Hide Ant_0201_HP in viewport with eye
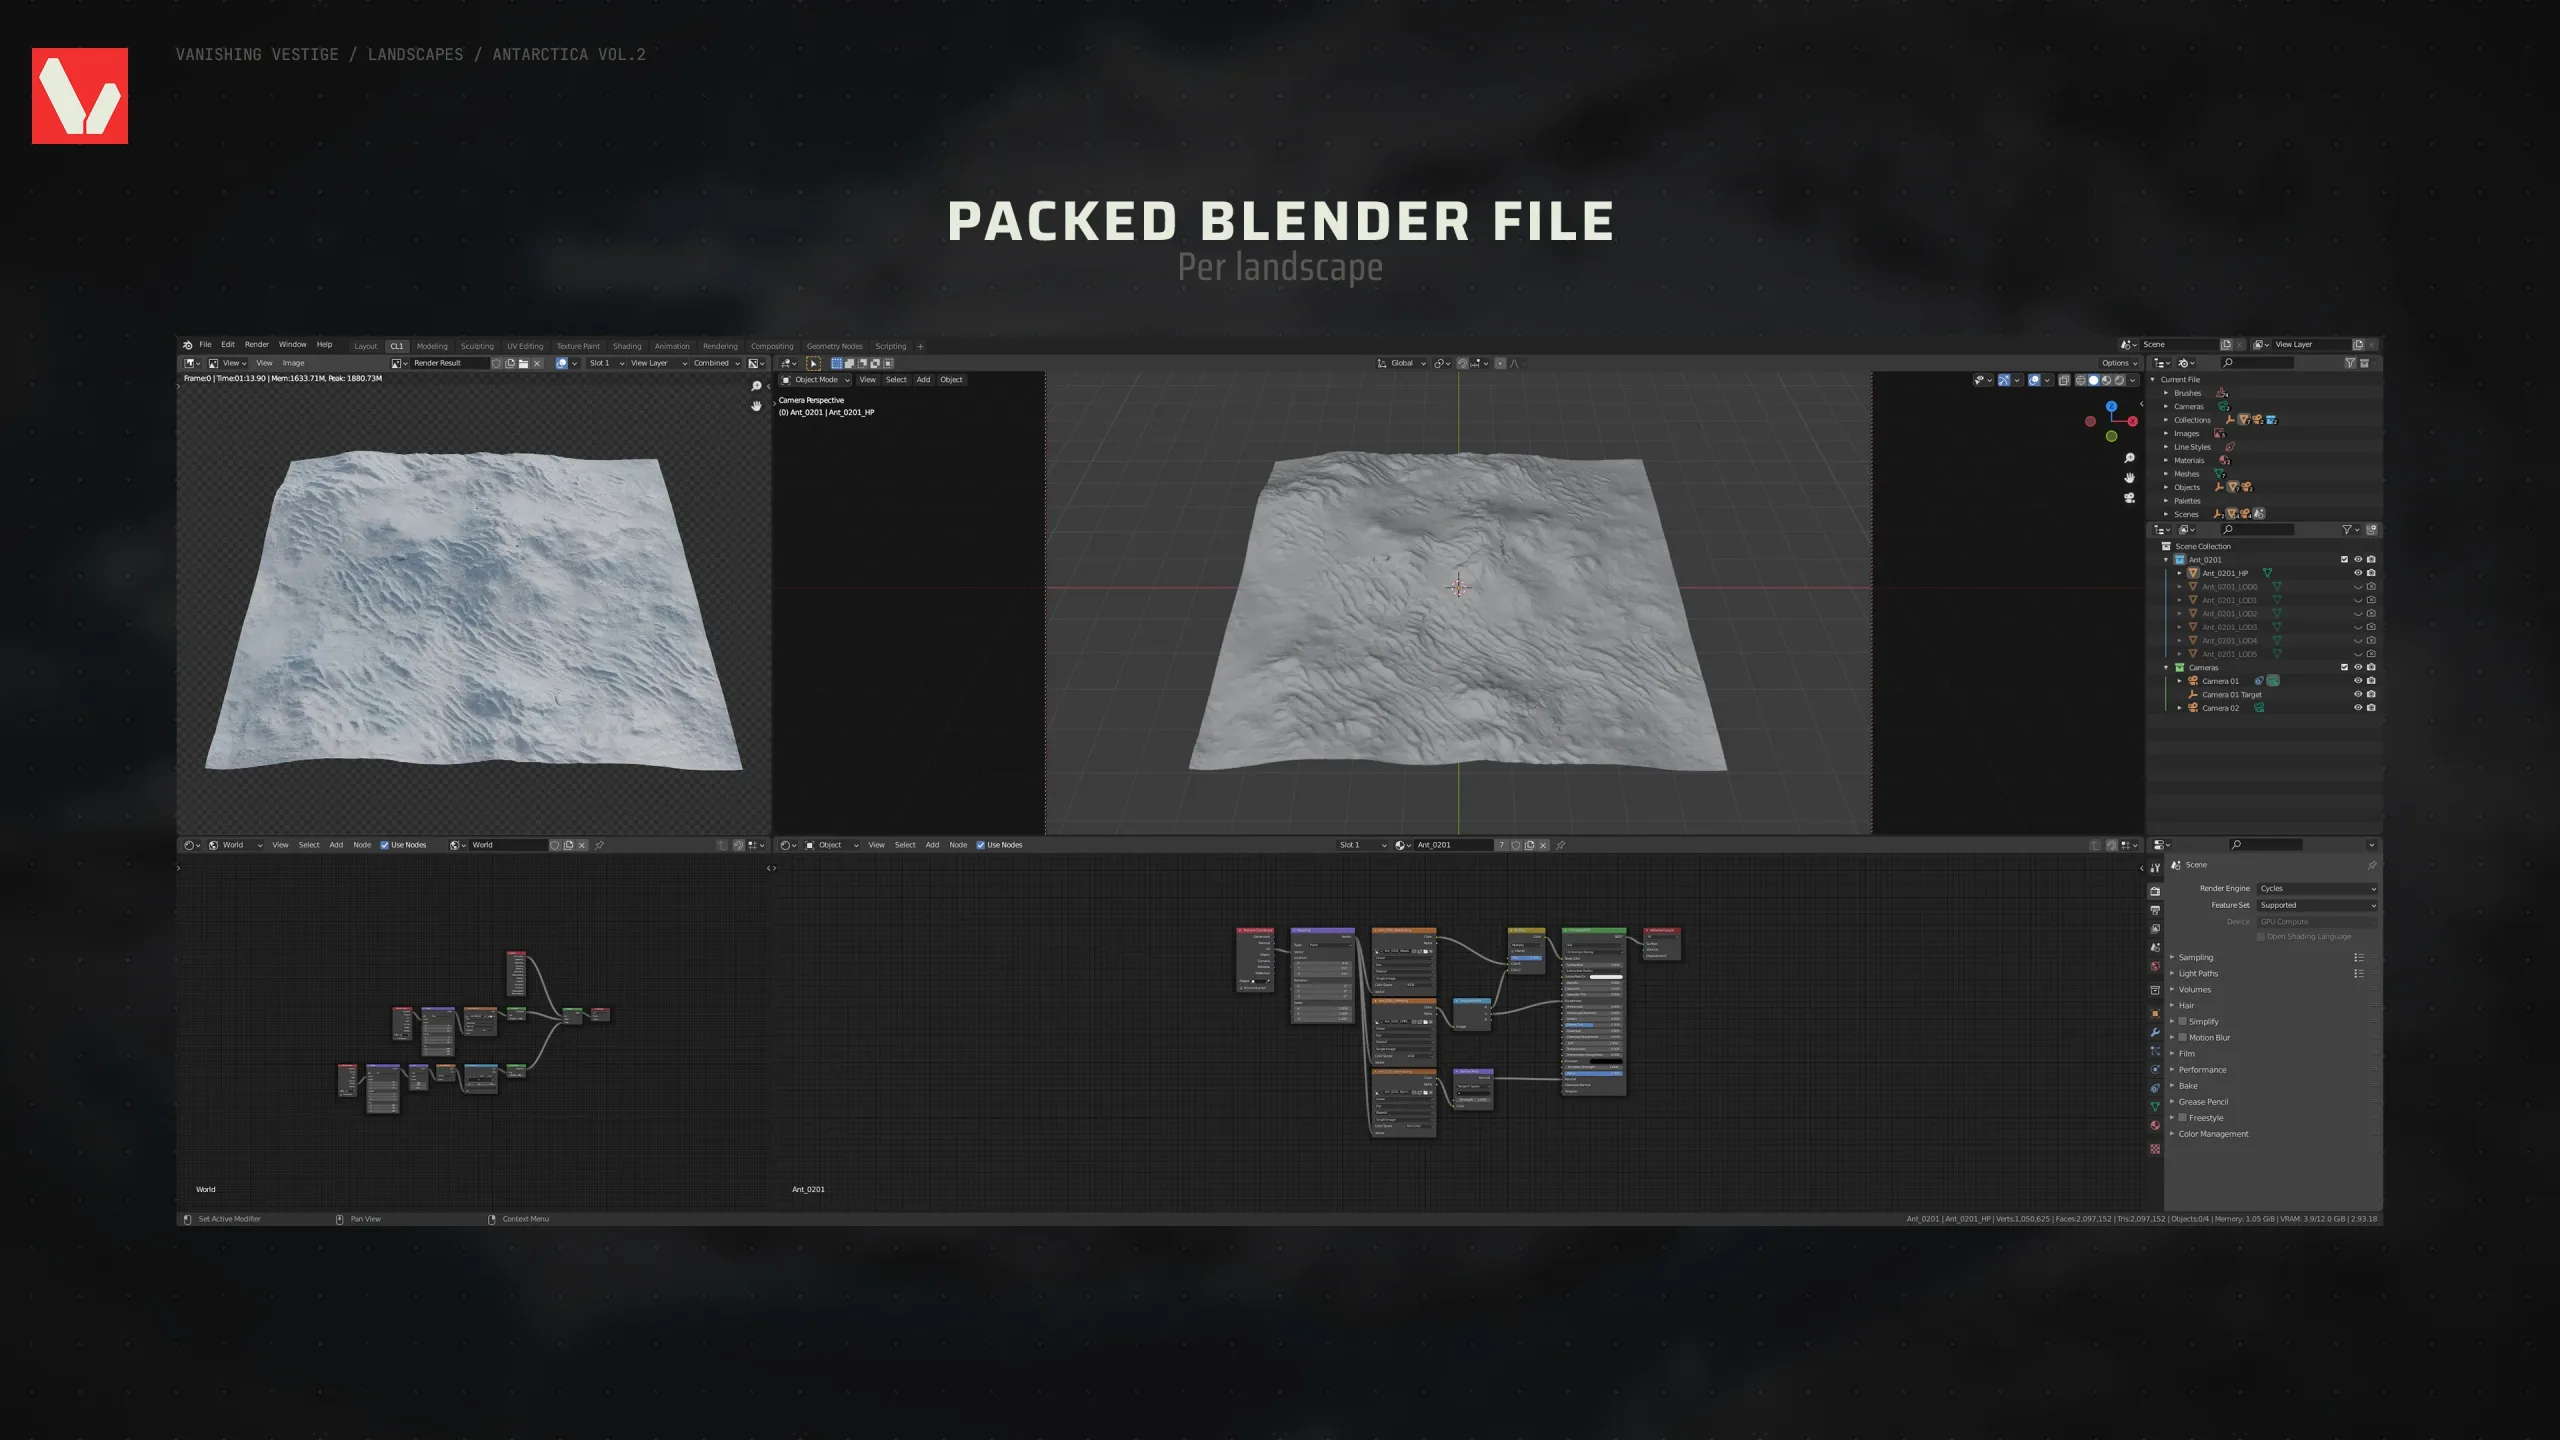 (x=2357, y=574)
